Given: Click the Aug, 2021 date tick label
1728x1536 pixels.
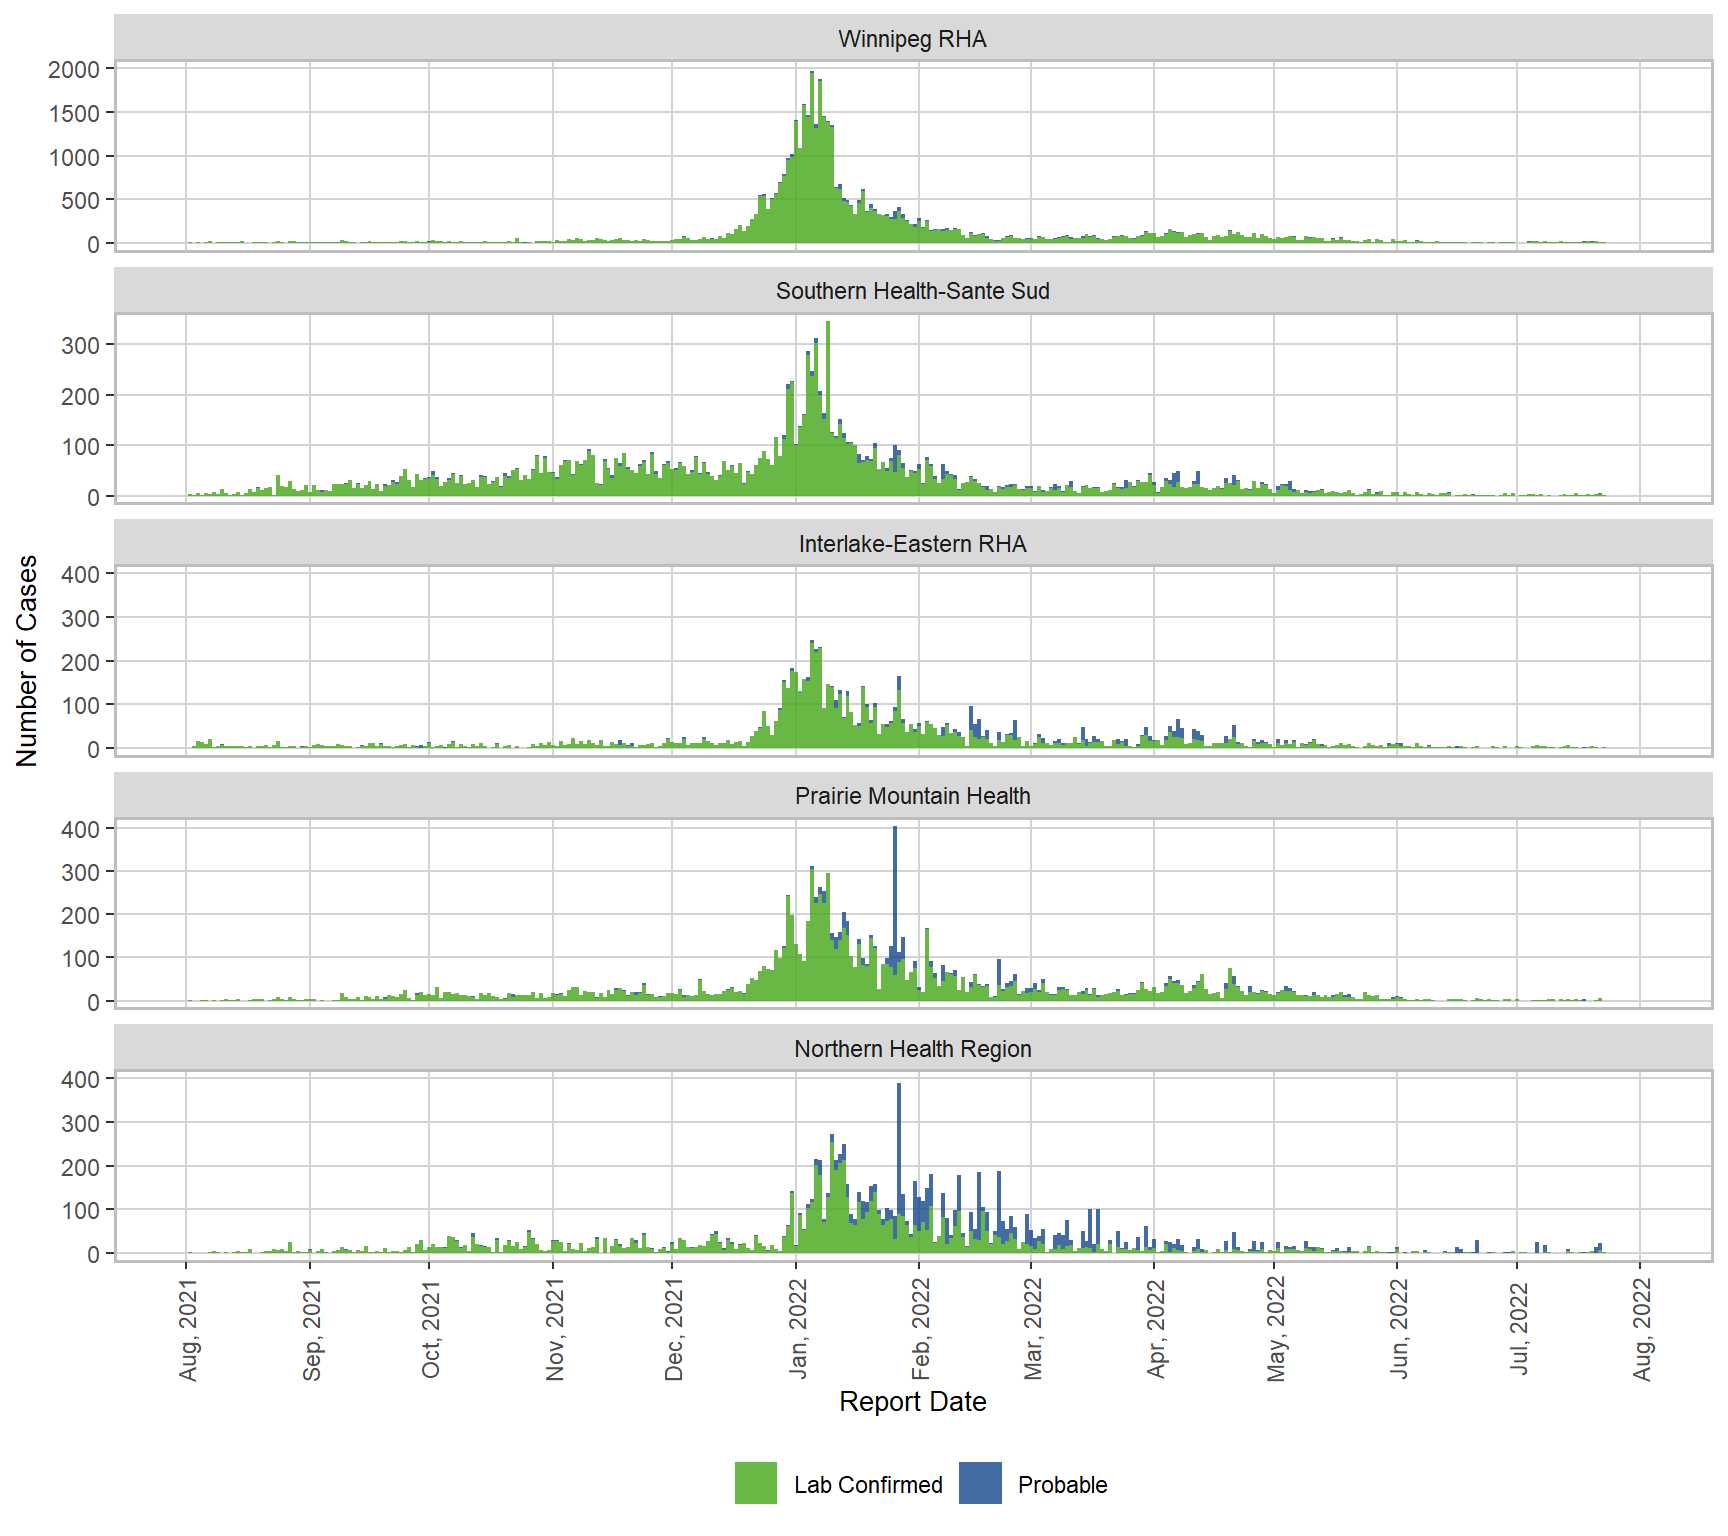Looking at the screenshot, I should coord(188,1329).
